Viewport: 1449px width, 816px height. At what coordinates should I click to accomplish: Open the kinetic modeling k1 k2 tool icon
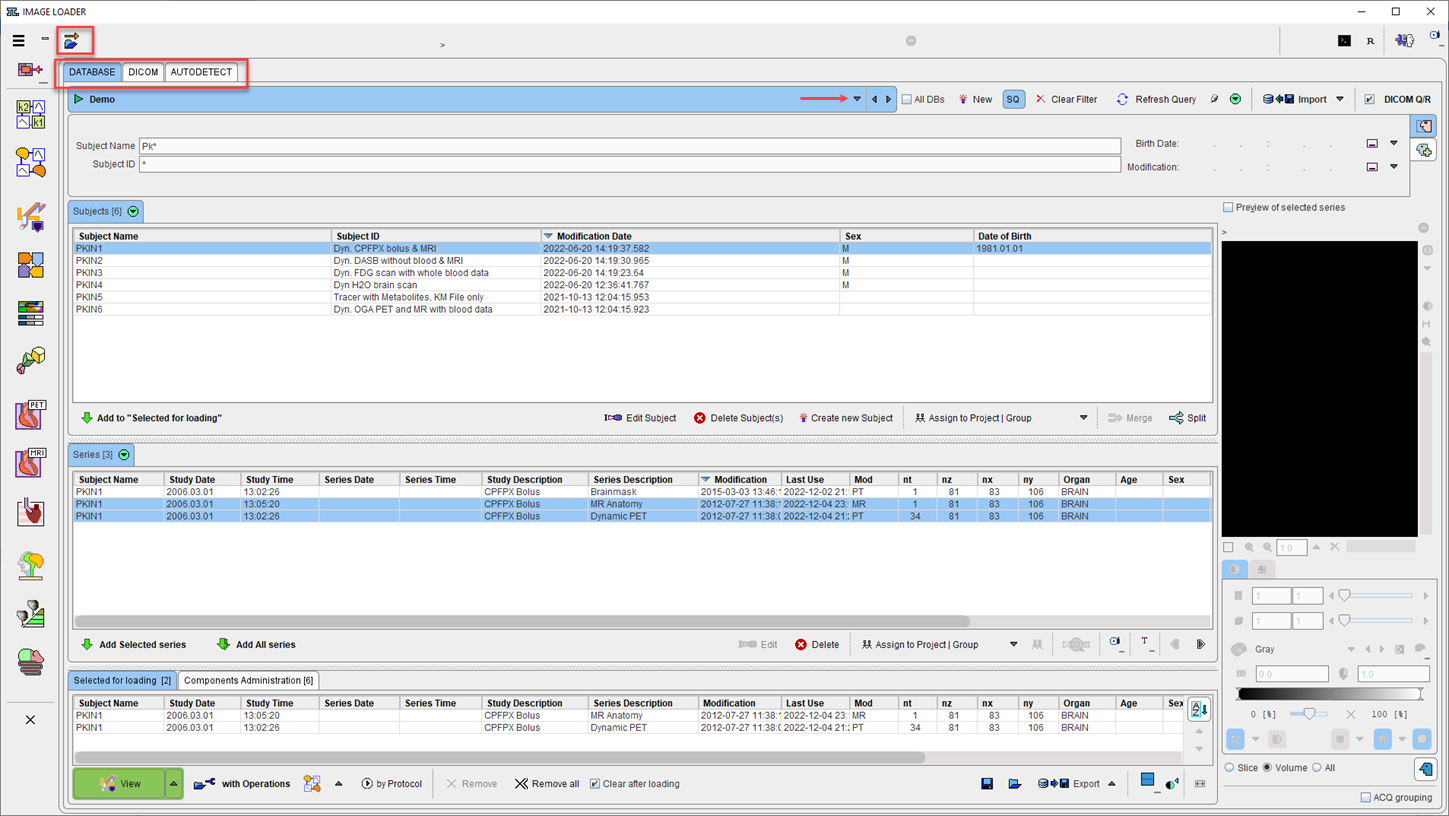pyautogui.click(x=31, y=114)
